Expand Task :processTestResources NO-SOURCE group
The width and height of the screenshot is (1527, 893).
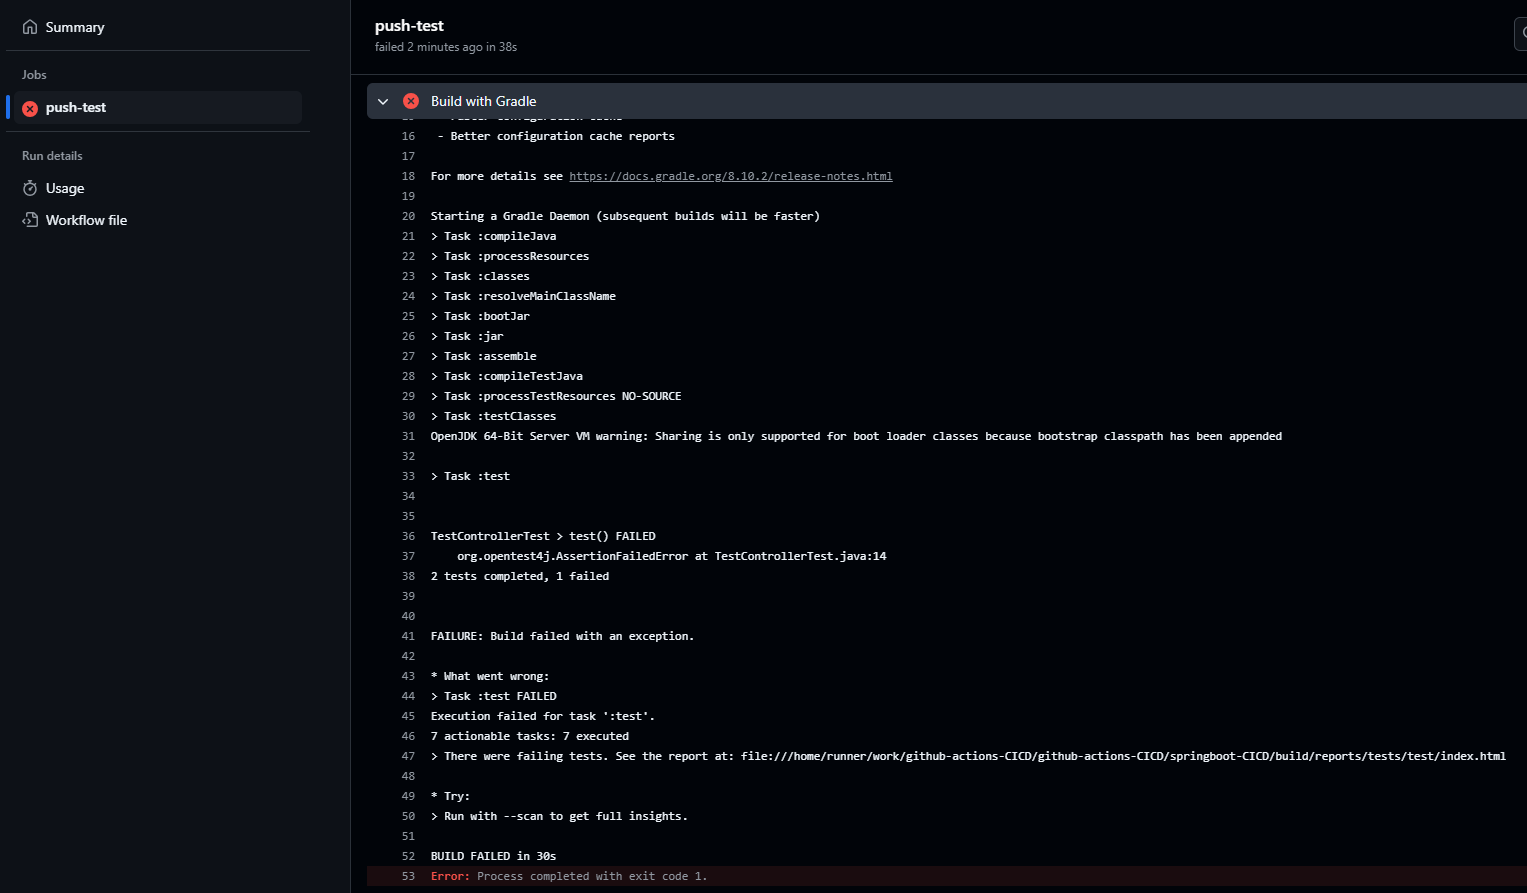click(434, 396)
